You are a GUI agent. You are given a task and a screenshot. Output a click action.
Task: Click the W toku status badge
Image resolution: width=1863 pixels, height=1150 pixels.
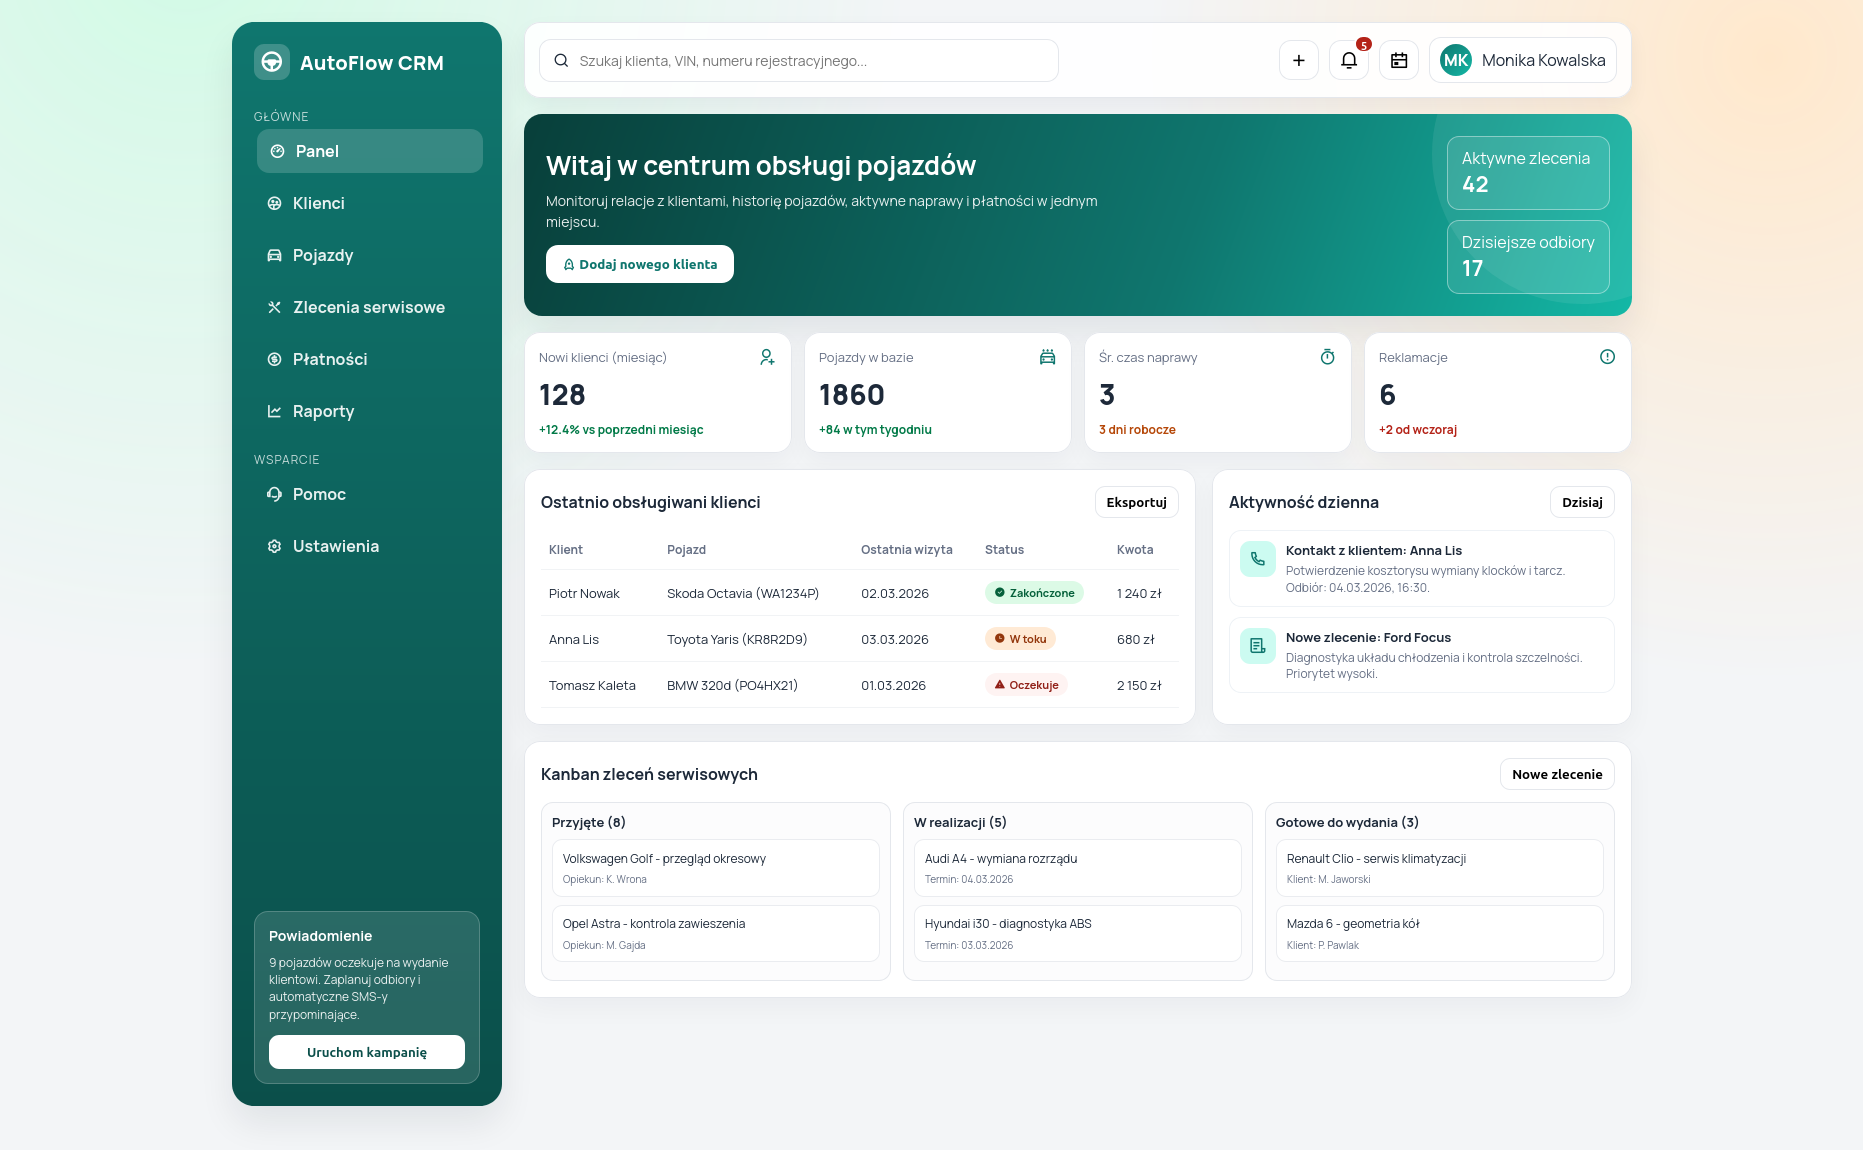pyautogui.click(x=1020, y=639)
